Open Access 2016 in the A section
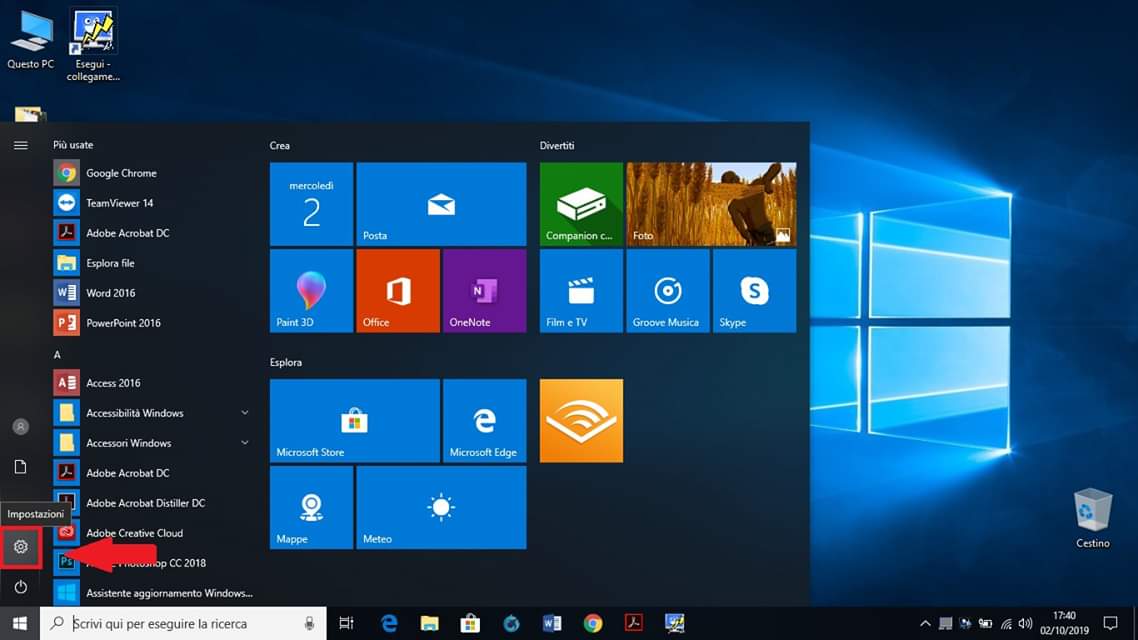This screenshot has width=1138, height=640. click(152, 382)
